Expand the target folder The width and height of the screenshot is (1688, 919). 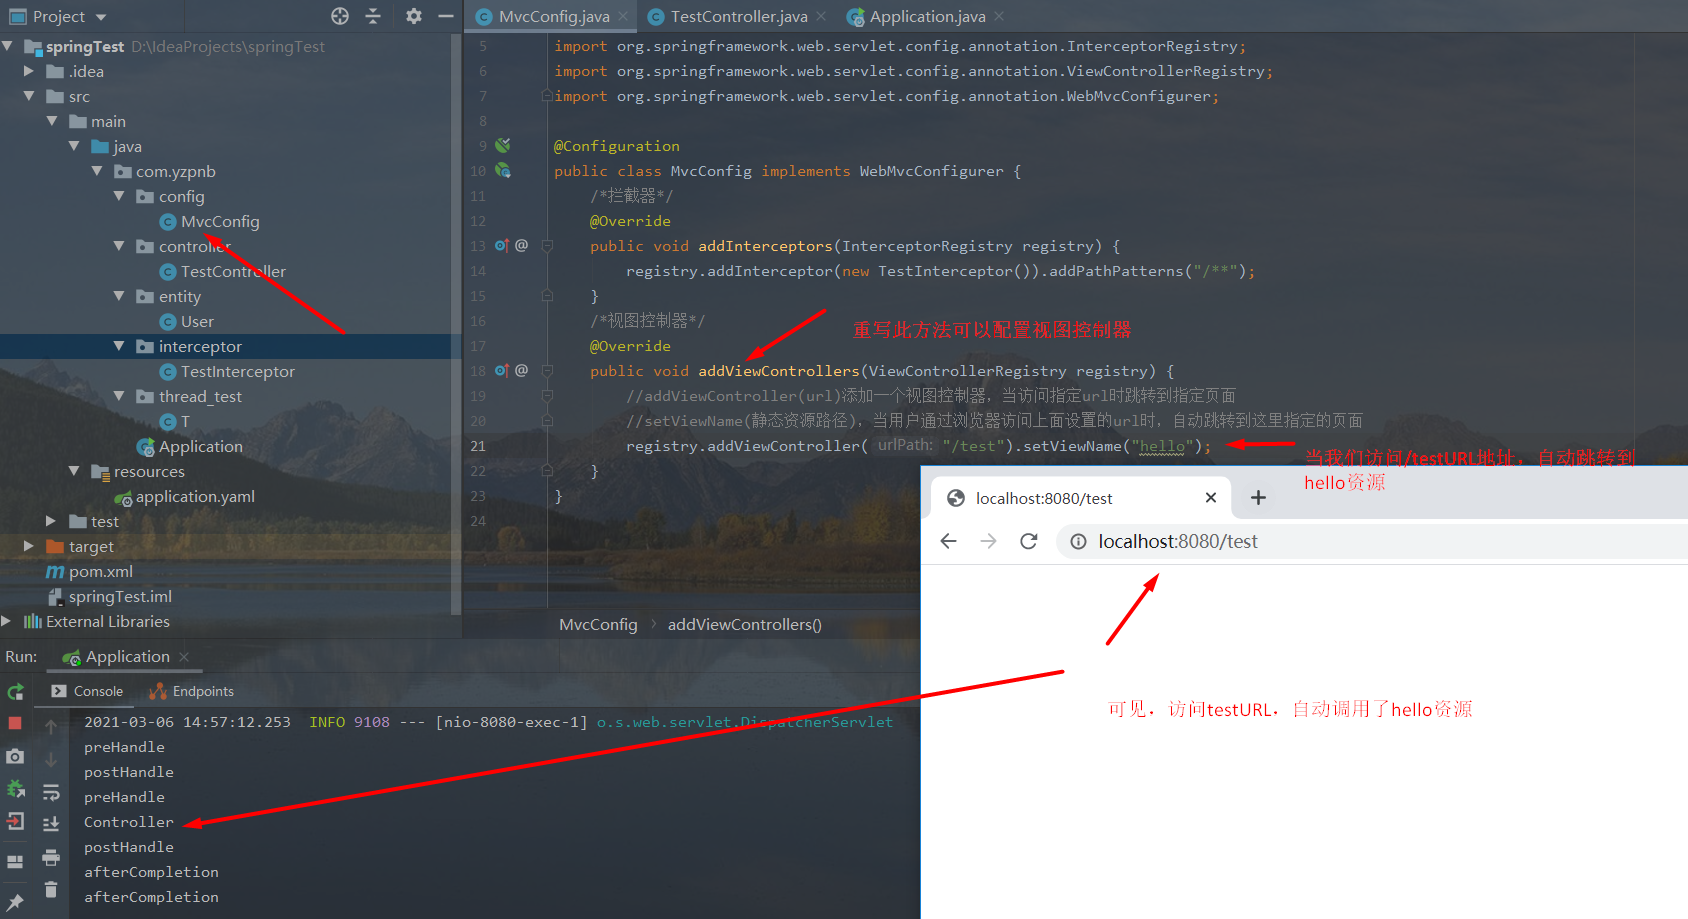pos(30,546)
